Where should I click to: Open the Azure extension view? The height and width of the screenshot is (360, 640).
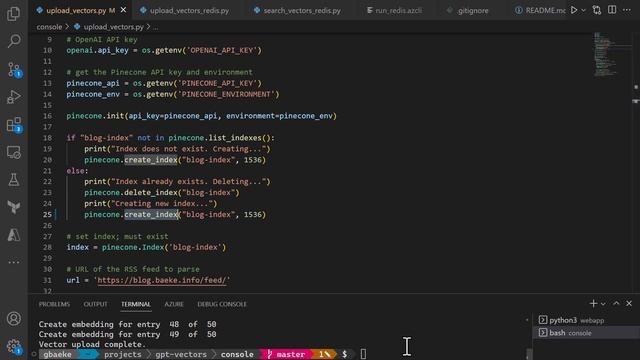click(x=14, y=235)
